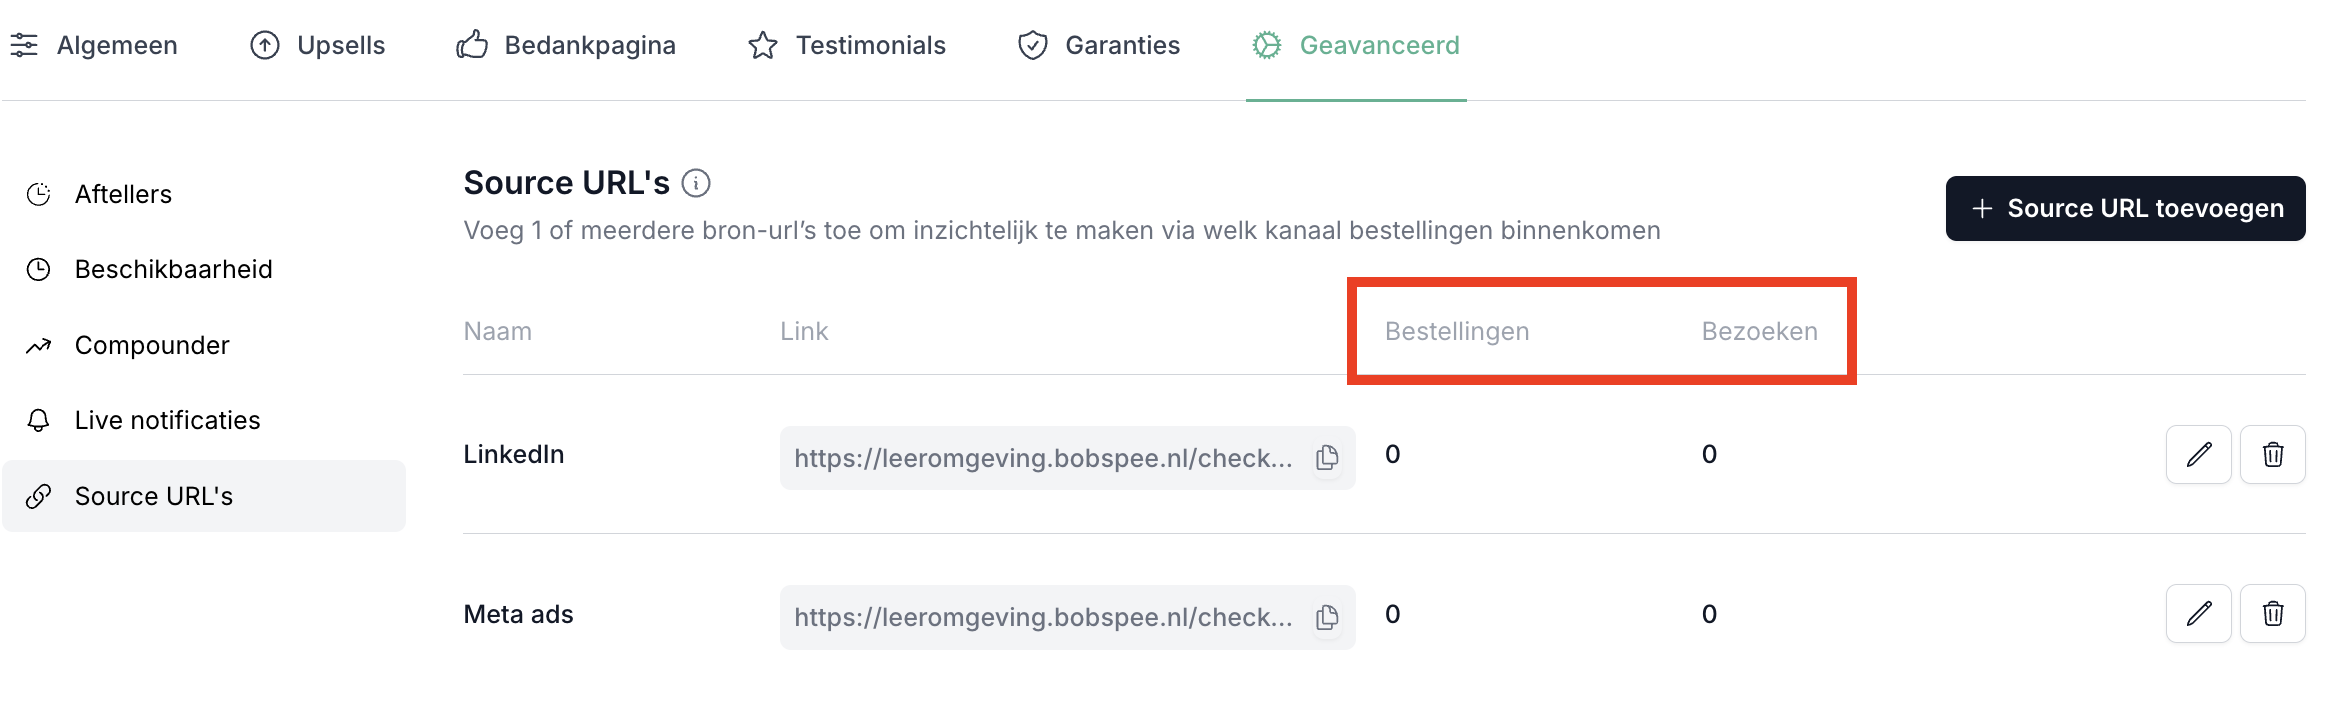Select Beschikbaarheid in the sidebar
This screenshot has width=2346, height=726.
(173, 270)
